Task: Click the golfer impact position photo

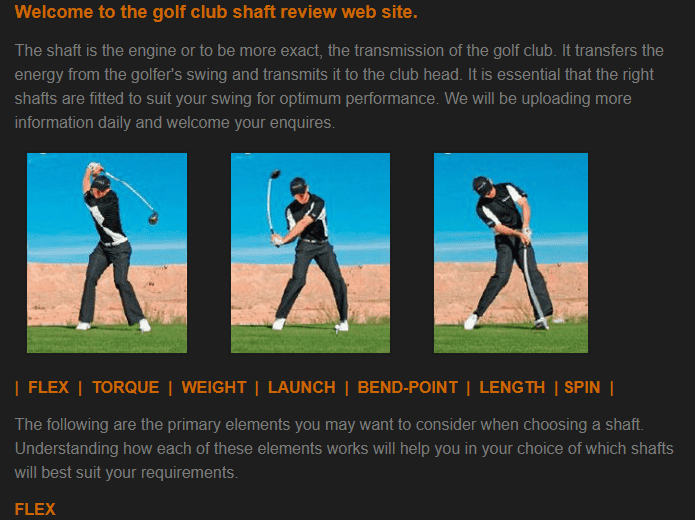Action: [x=511, y=253]
